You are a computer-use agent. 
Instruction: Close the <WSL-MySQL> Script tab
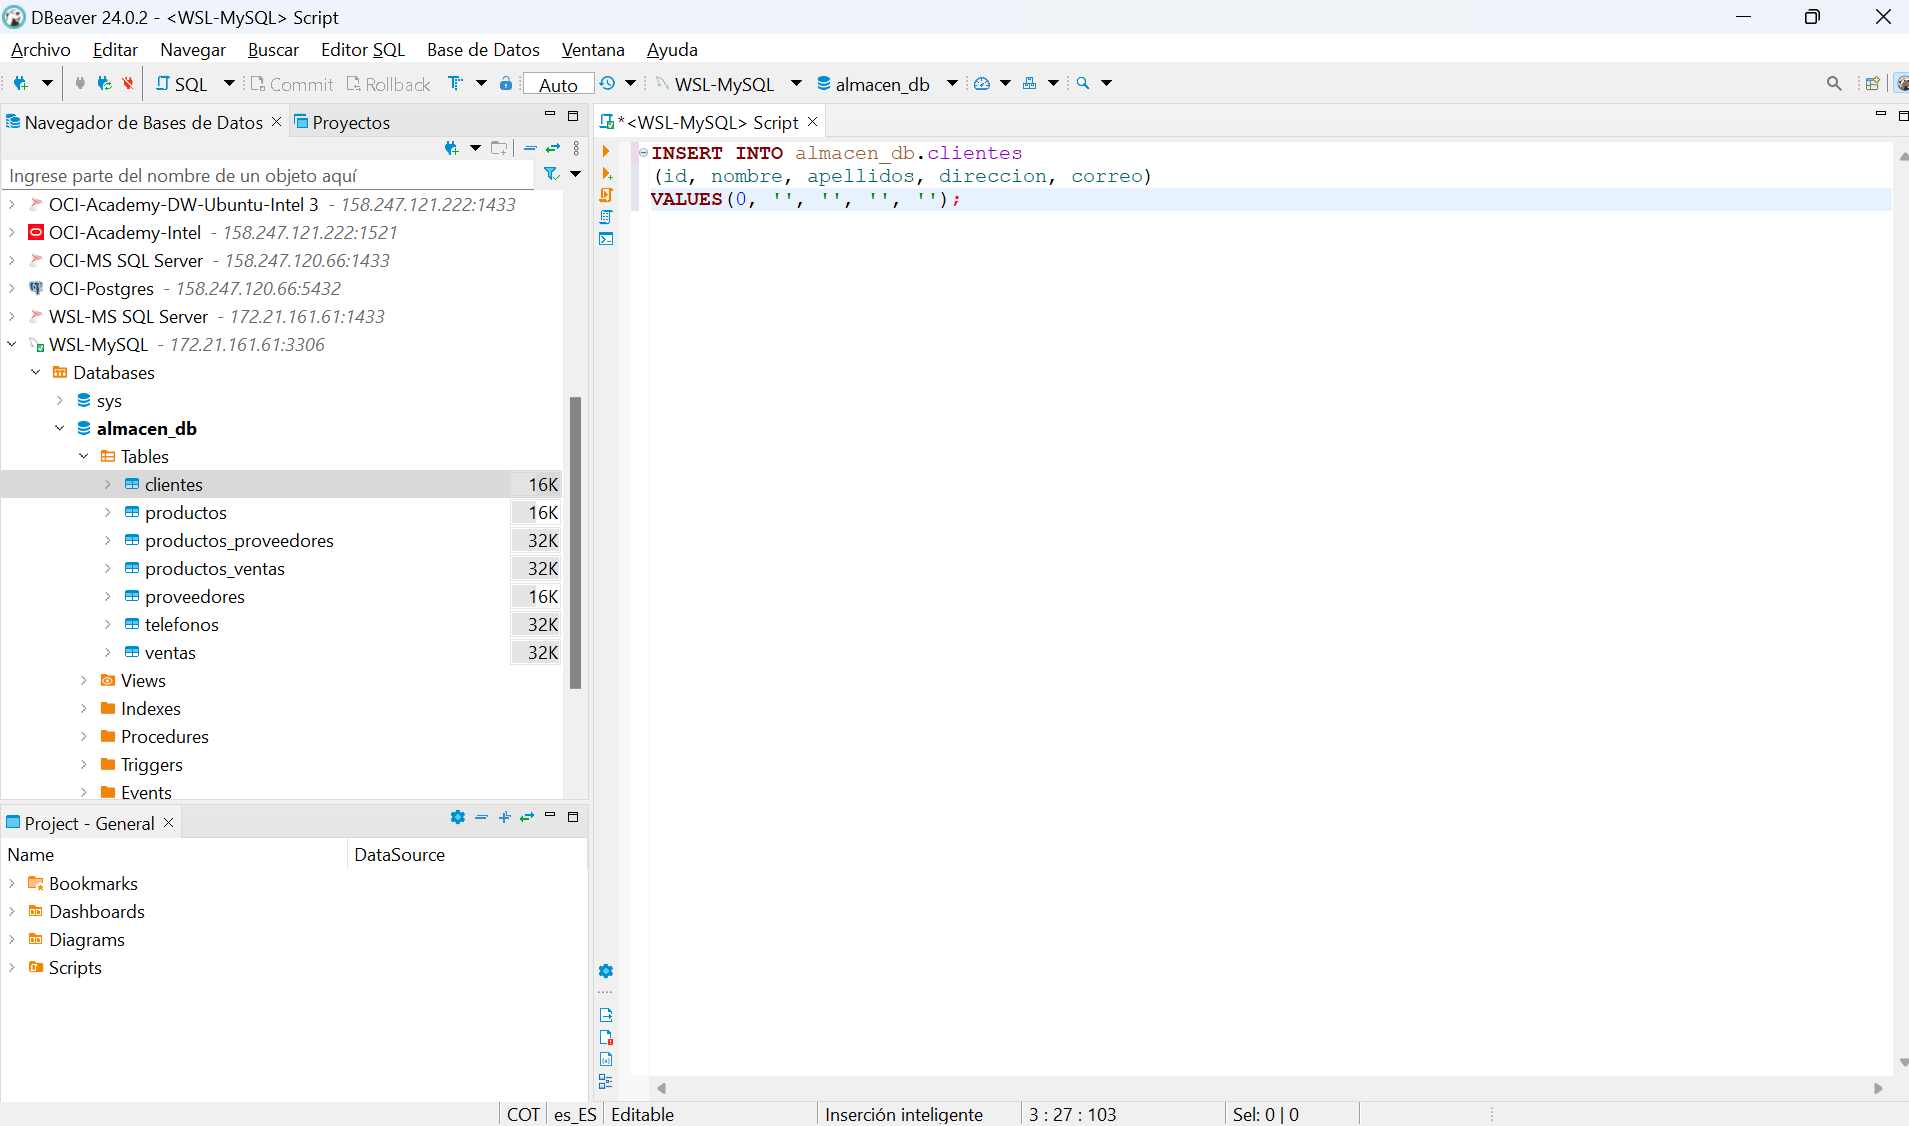tap(813, 122)
